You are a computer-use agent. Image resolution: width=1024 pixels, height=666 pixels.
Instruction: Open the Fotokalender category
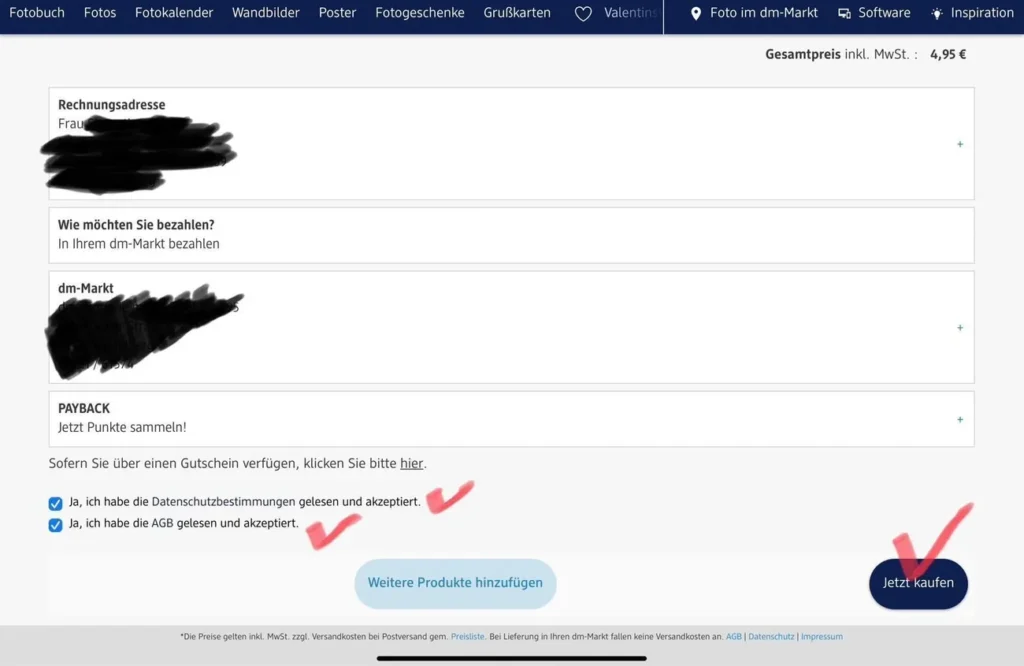click(x=174, y=13)
